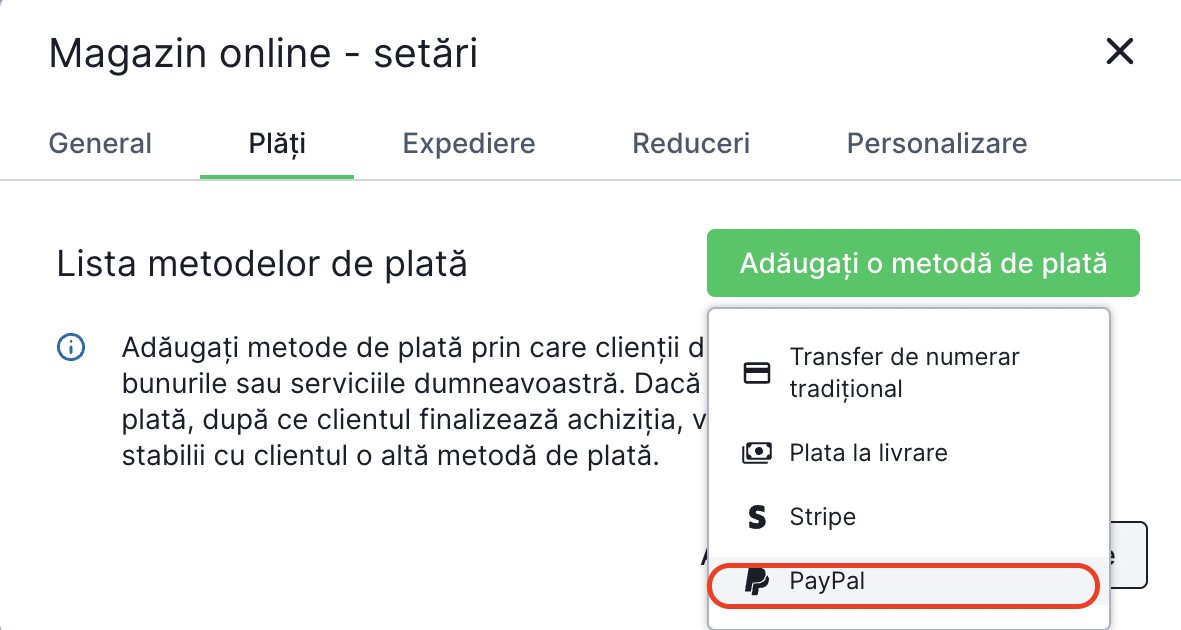Image resolution: width=1181 pixels, height=630 pixels.
Task: Select Plata la livrare from the list
Action: 868,453
